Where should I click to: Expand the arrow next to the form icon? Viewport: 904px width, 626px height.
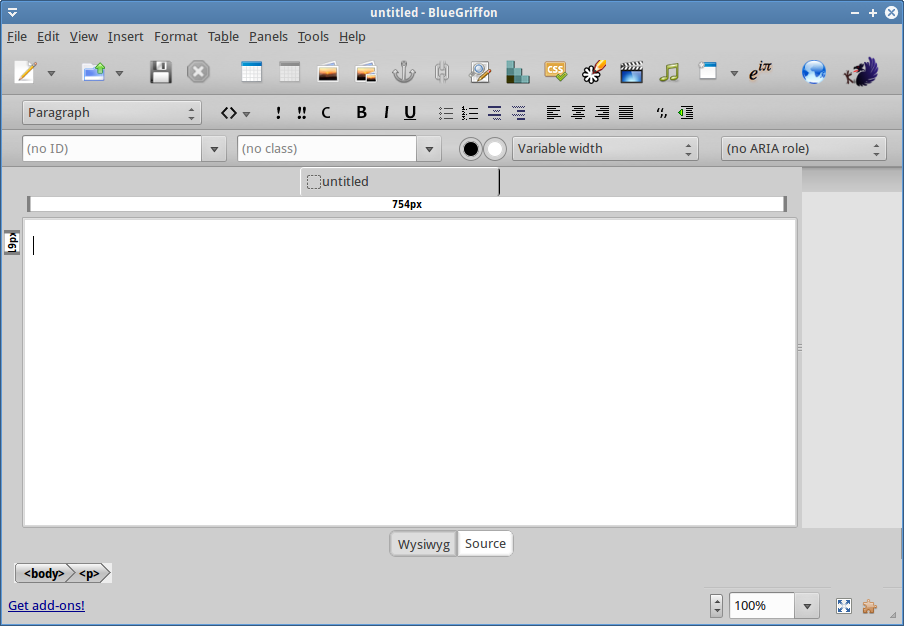734,73
